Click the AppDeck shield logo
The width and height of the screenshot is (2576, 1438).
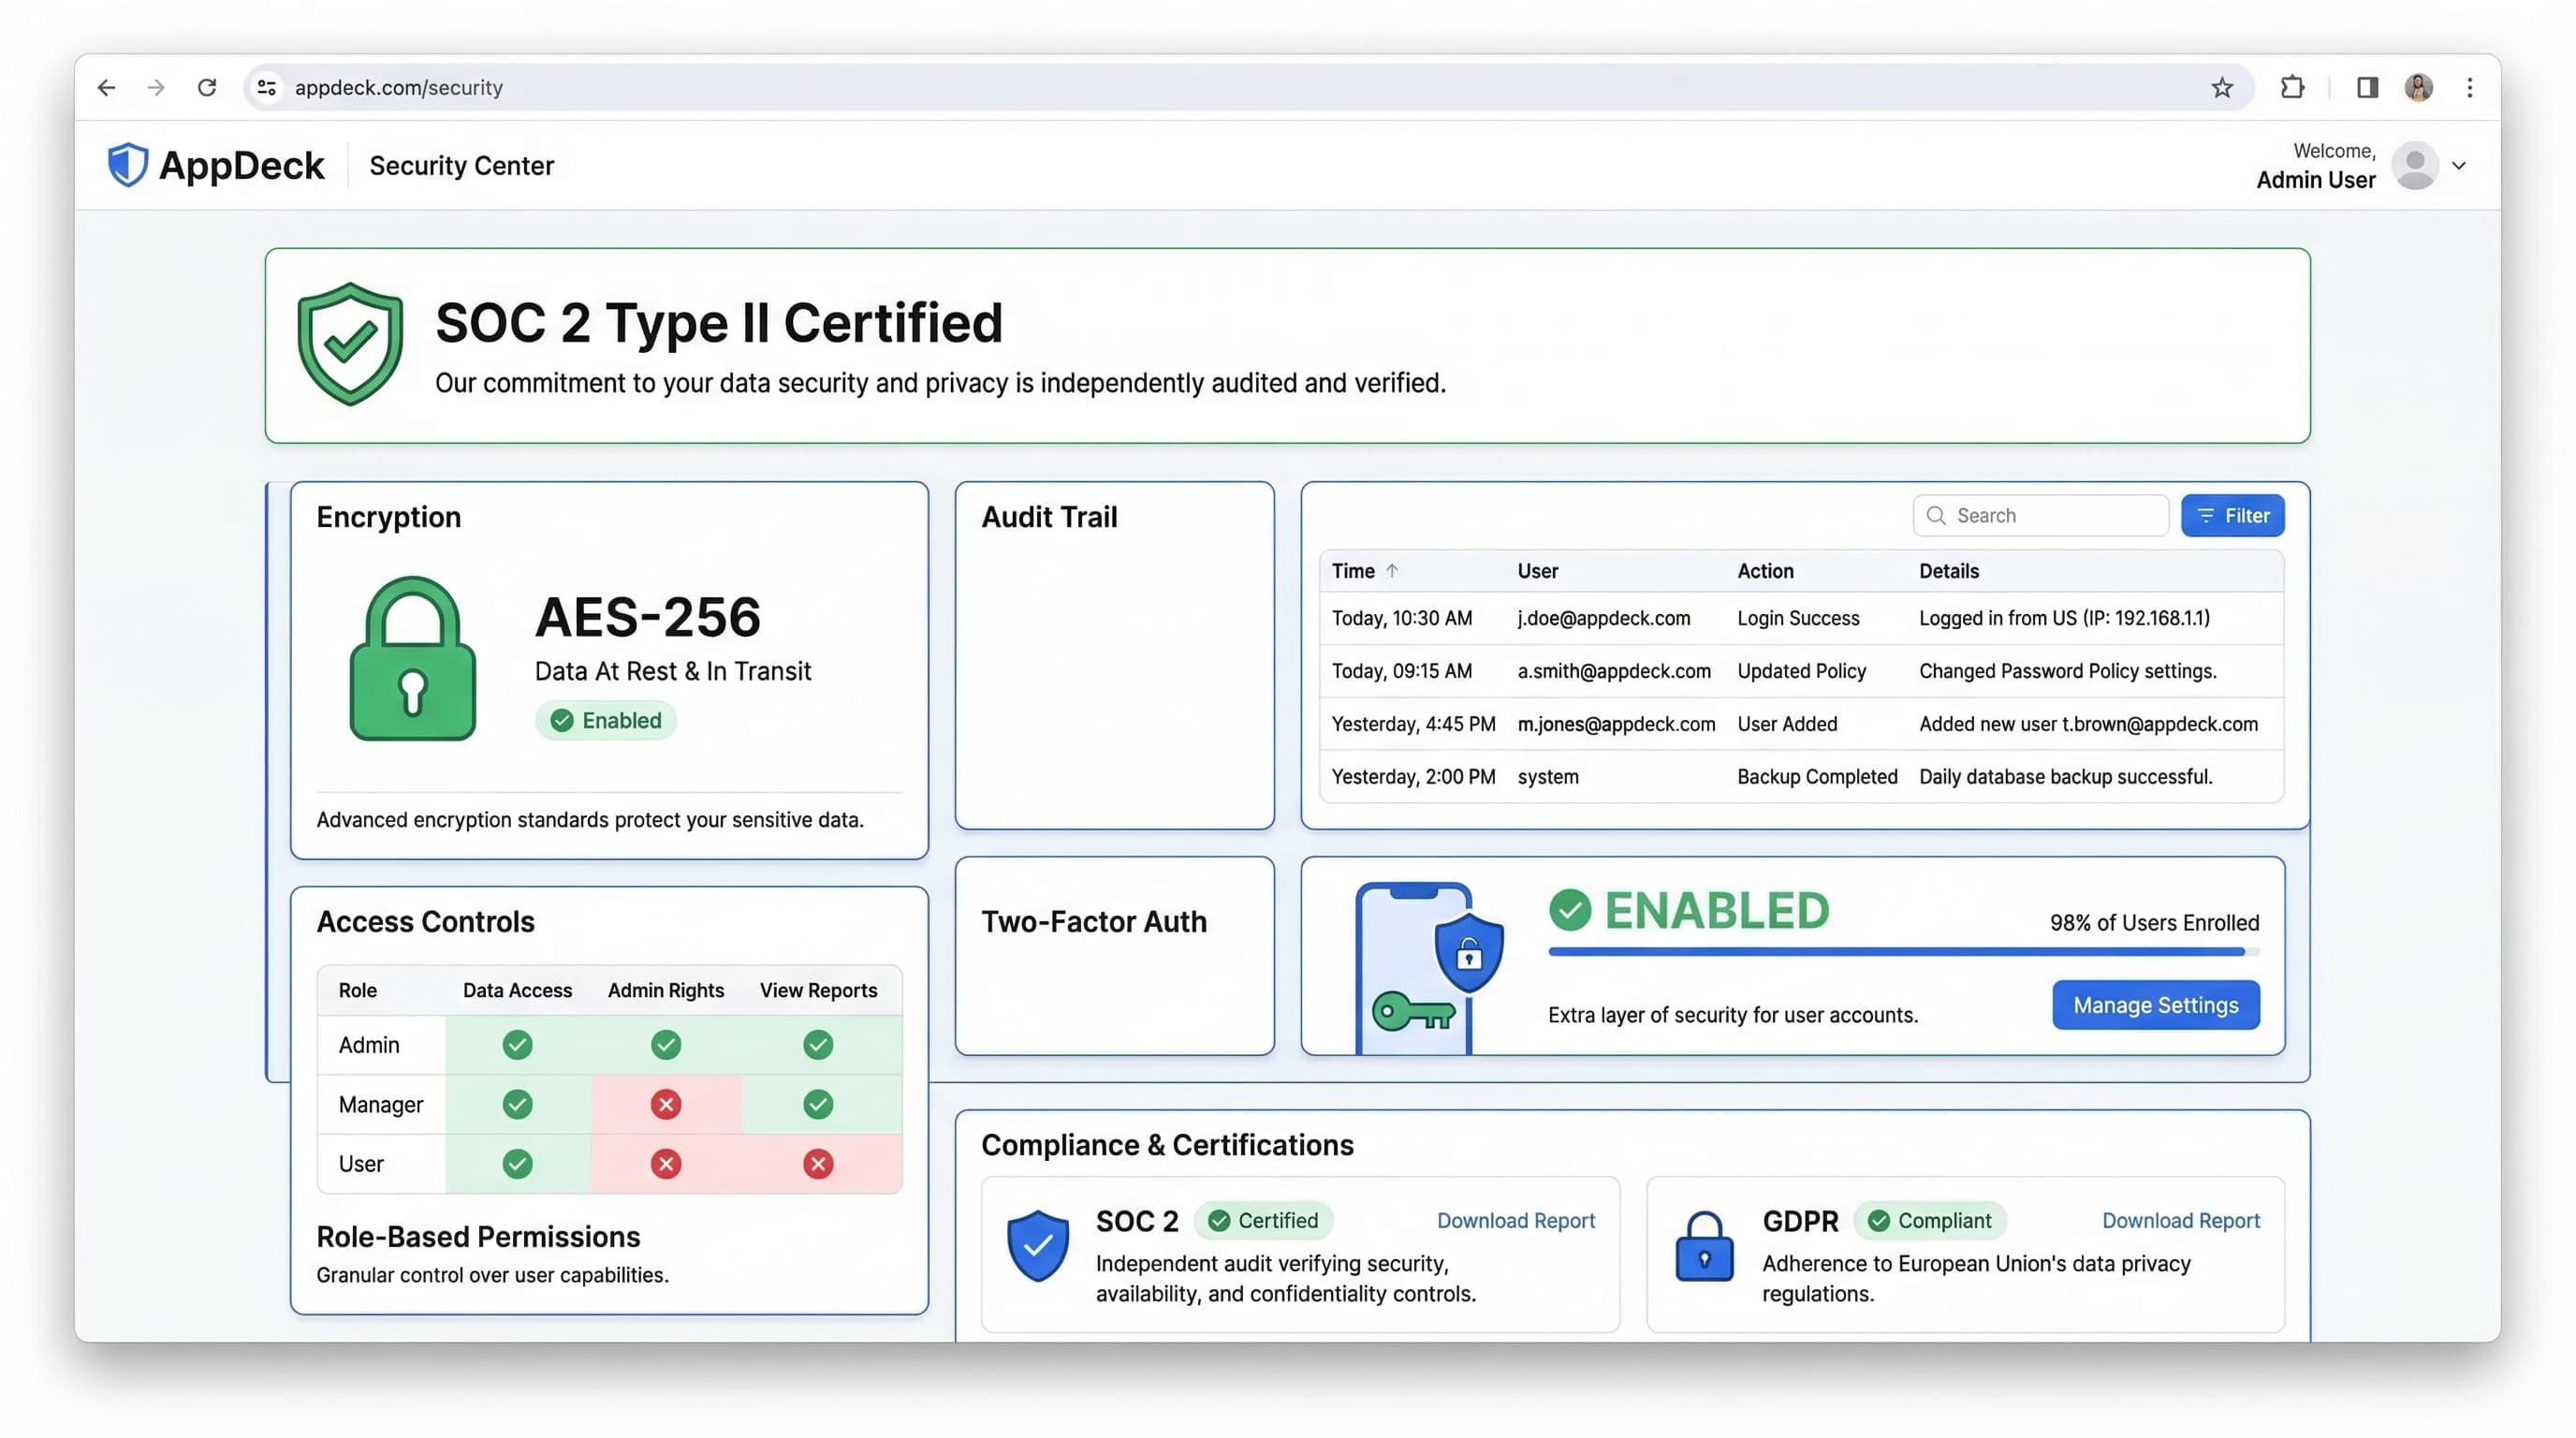(128, 165)
